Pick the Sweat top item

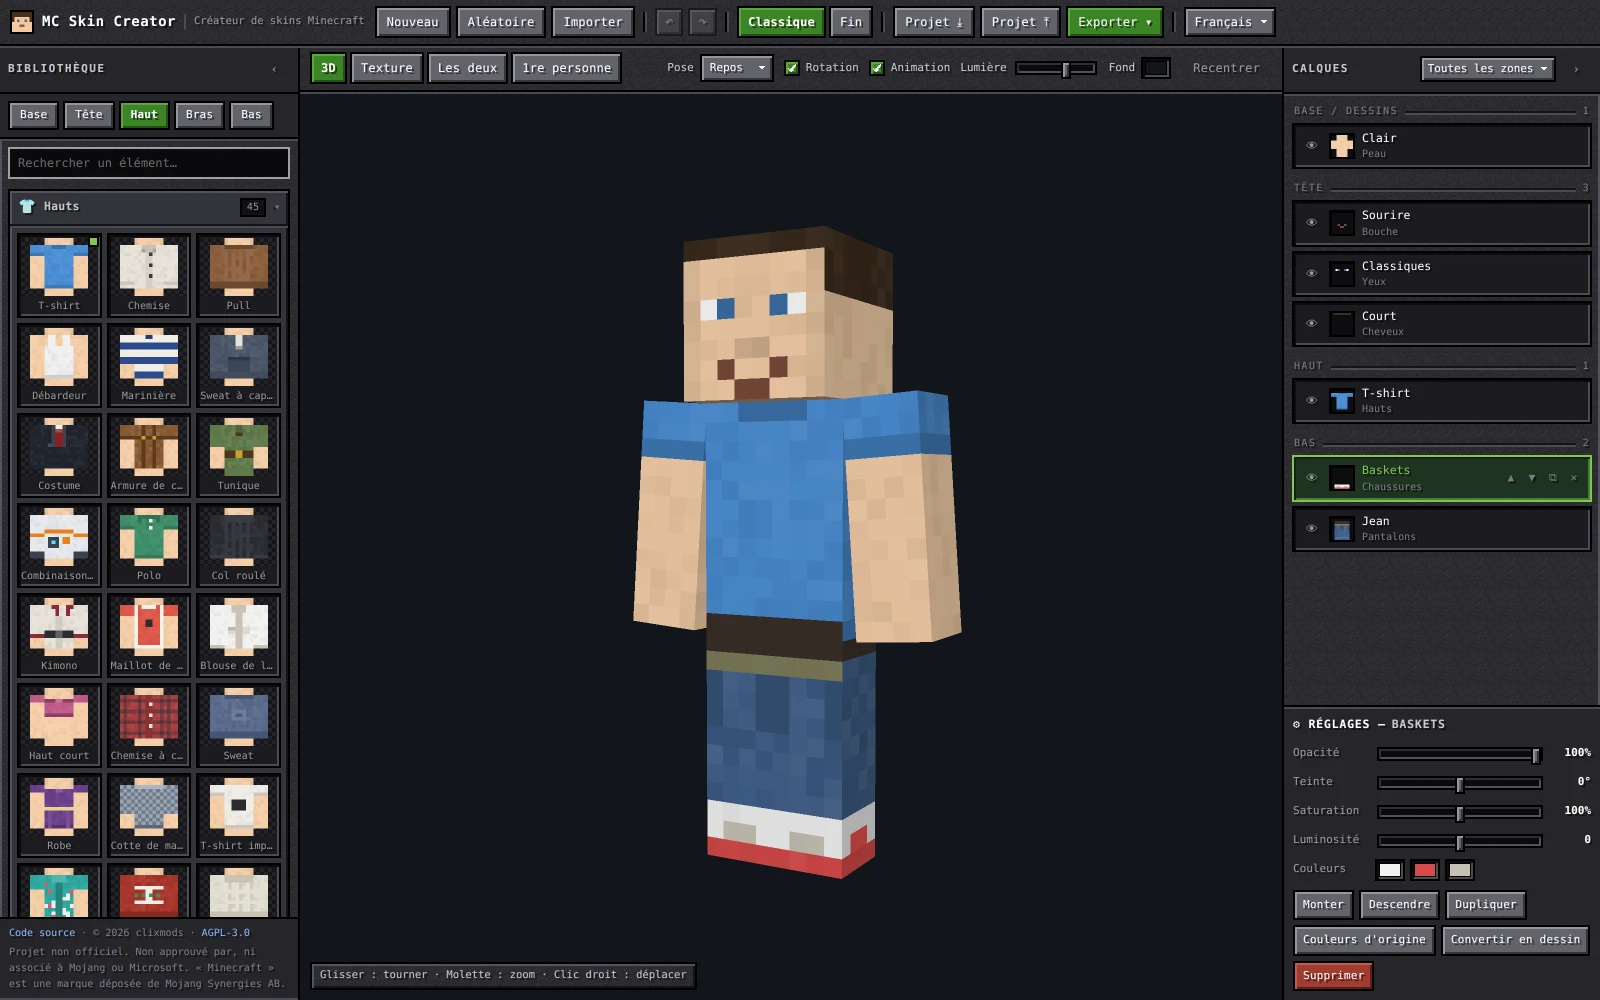click(x=238, y=725)
